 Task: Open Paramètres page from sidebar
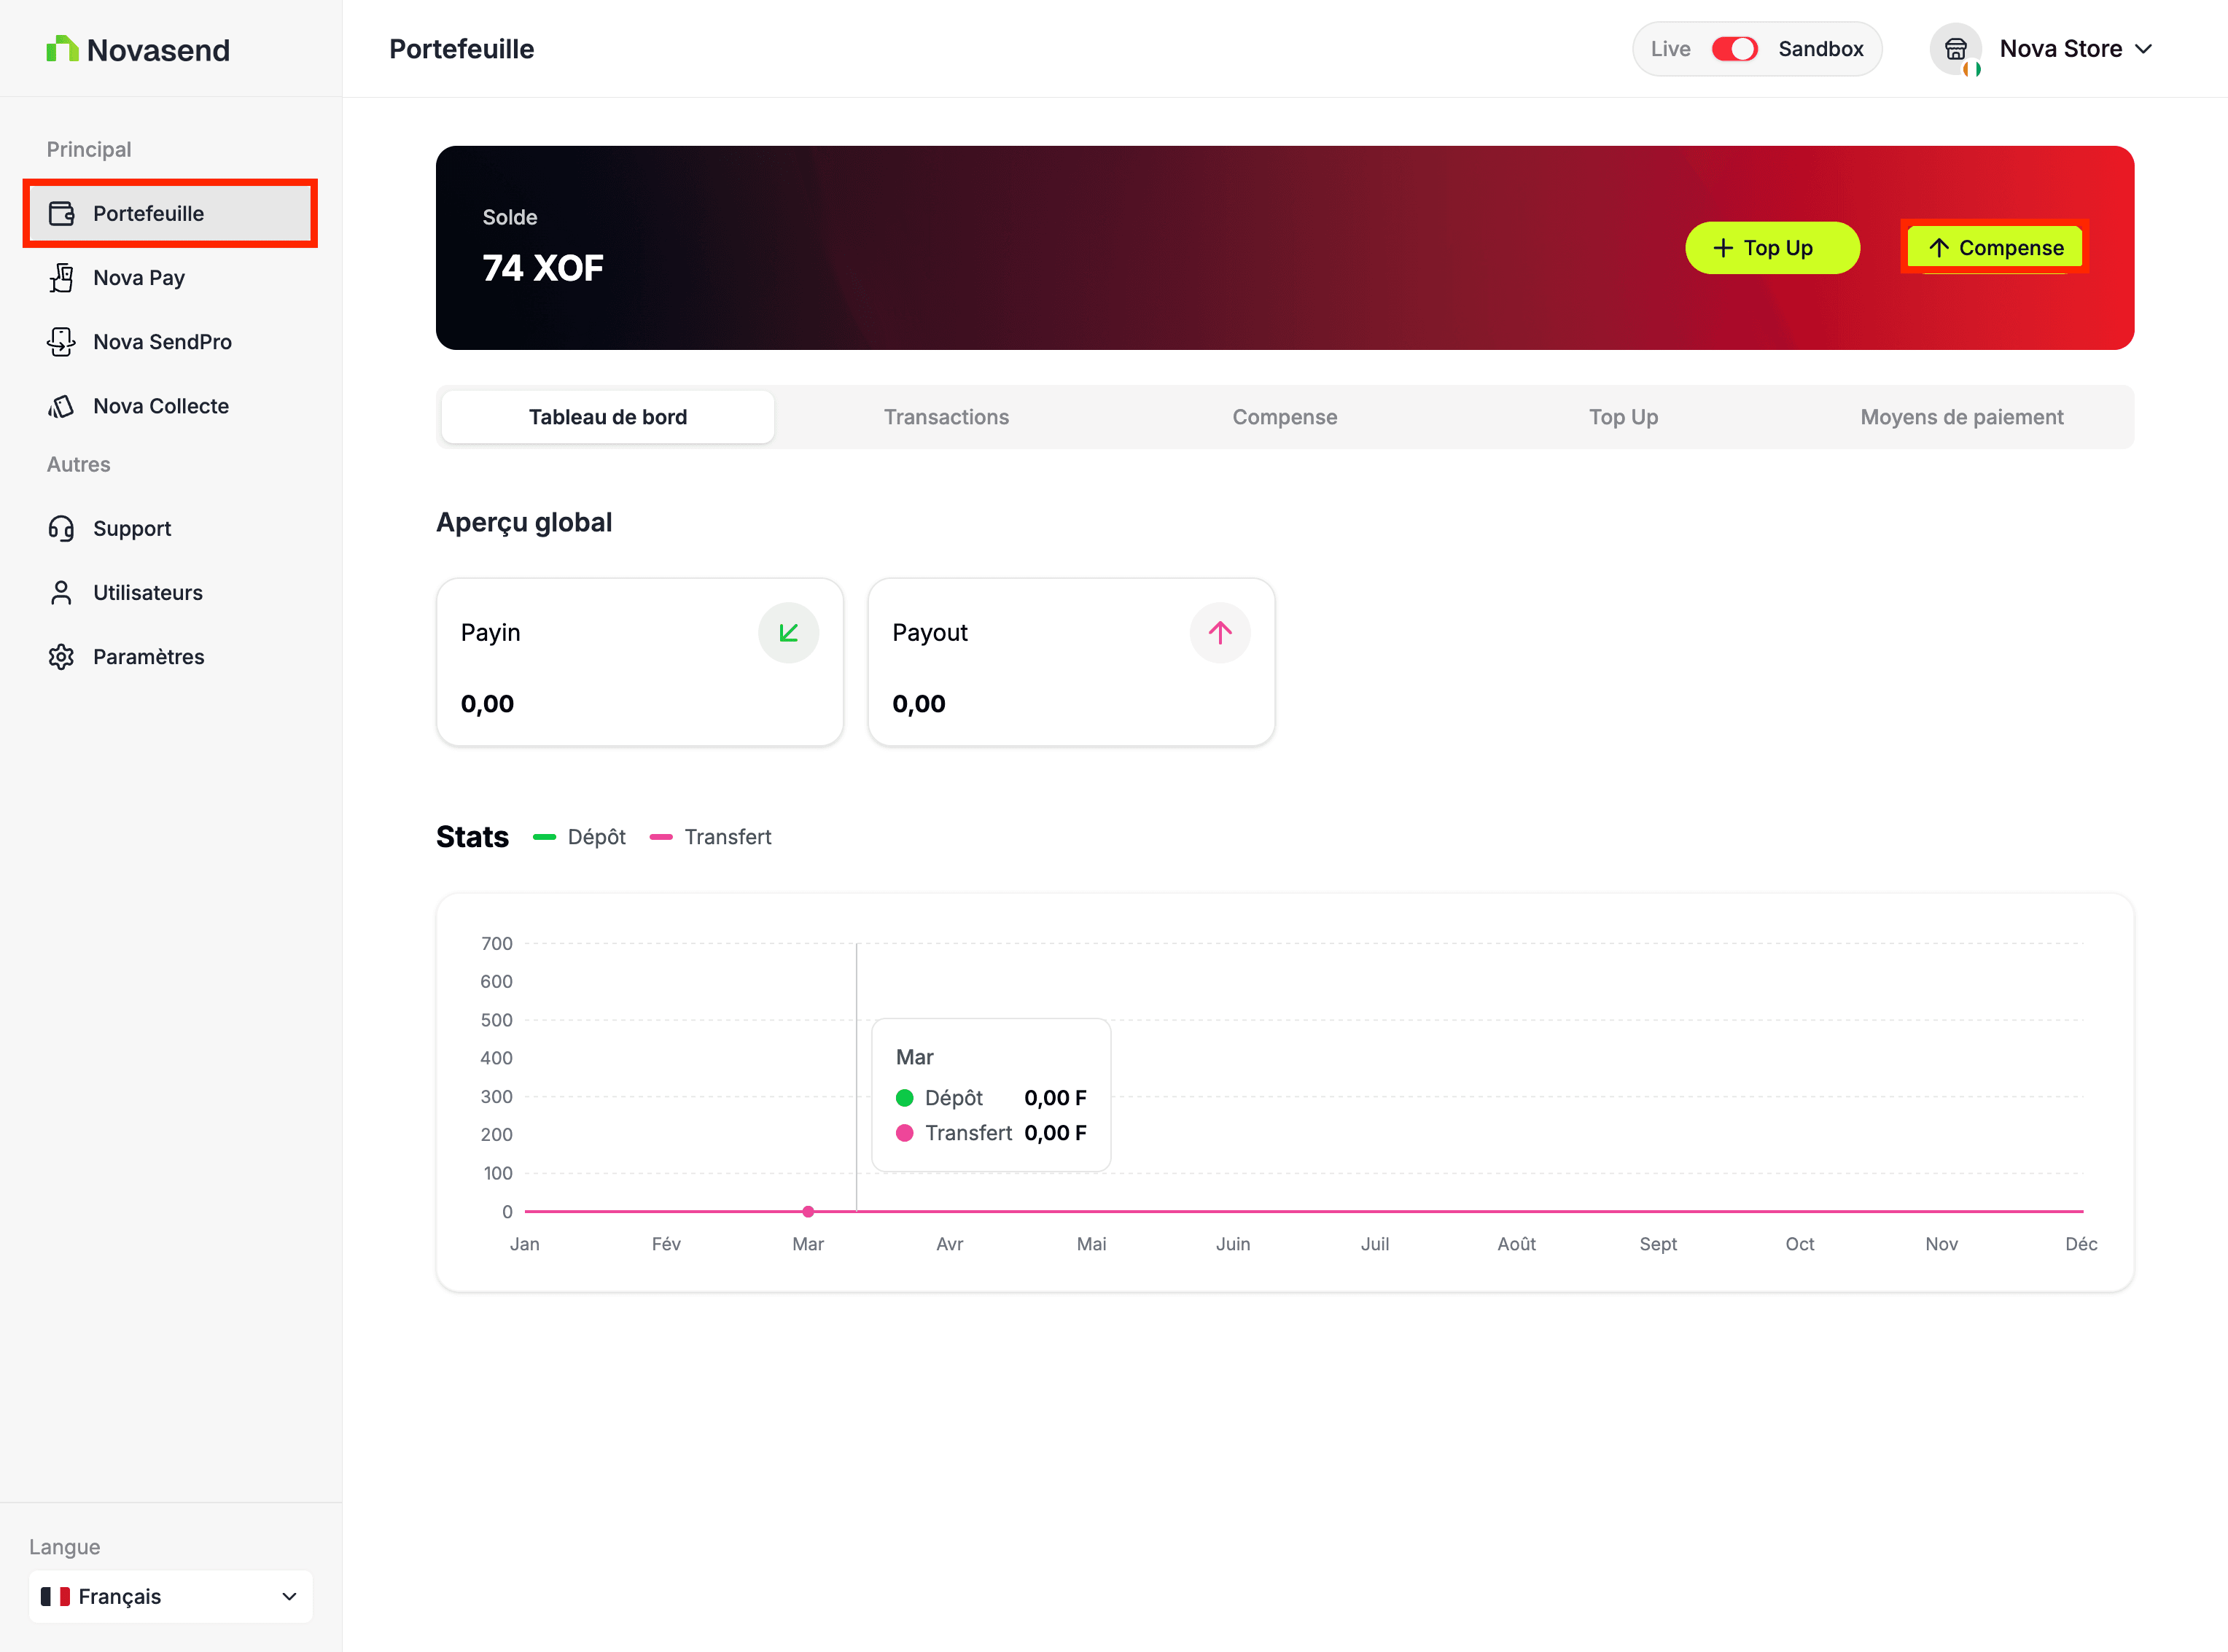click(170, 657)
